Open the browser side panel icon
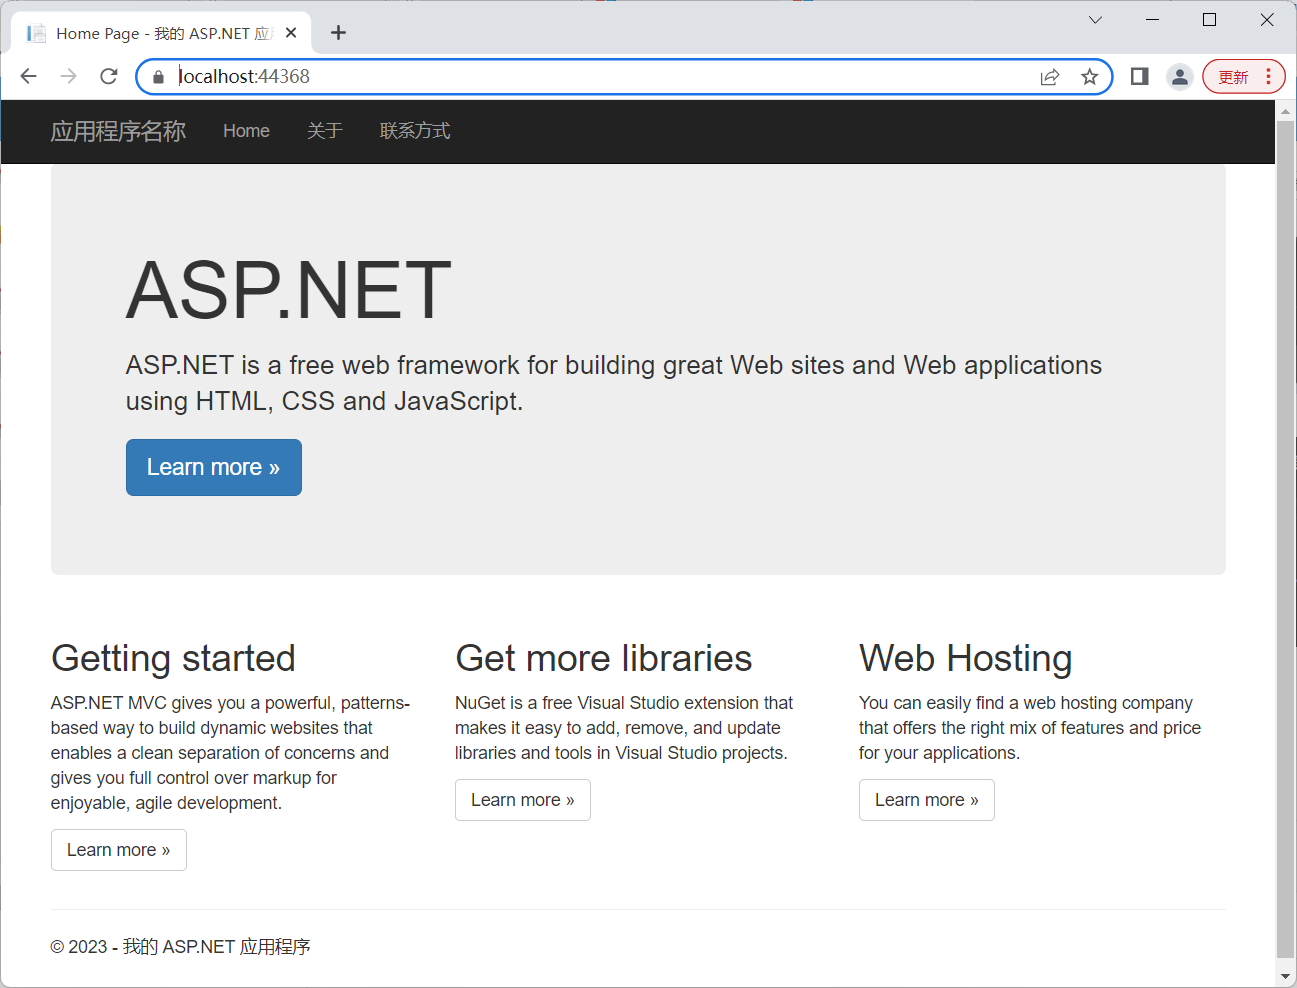 click(x=1139, y=76)
